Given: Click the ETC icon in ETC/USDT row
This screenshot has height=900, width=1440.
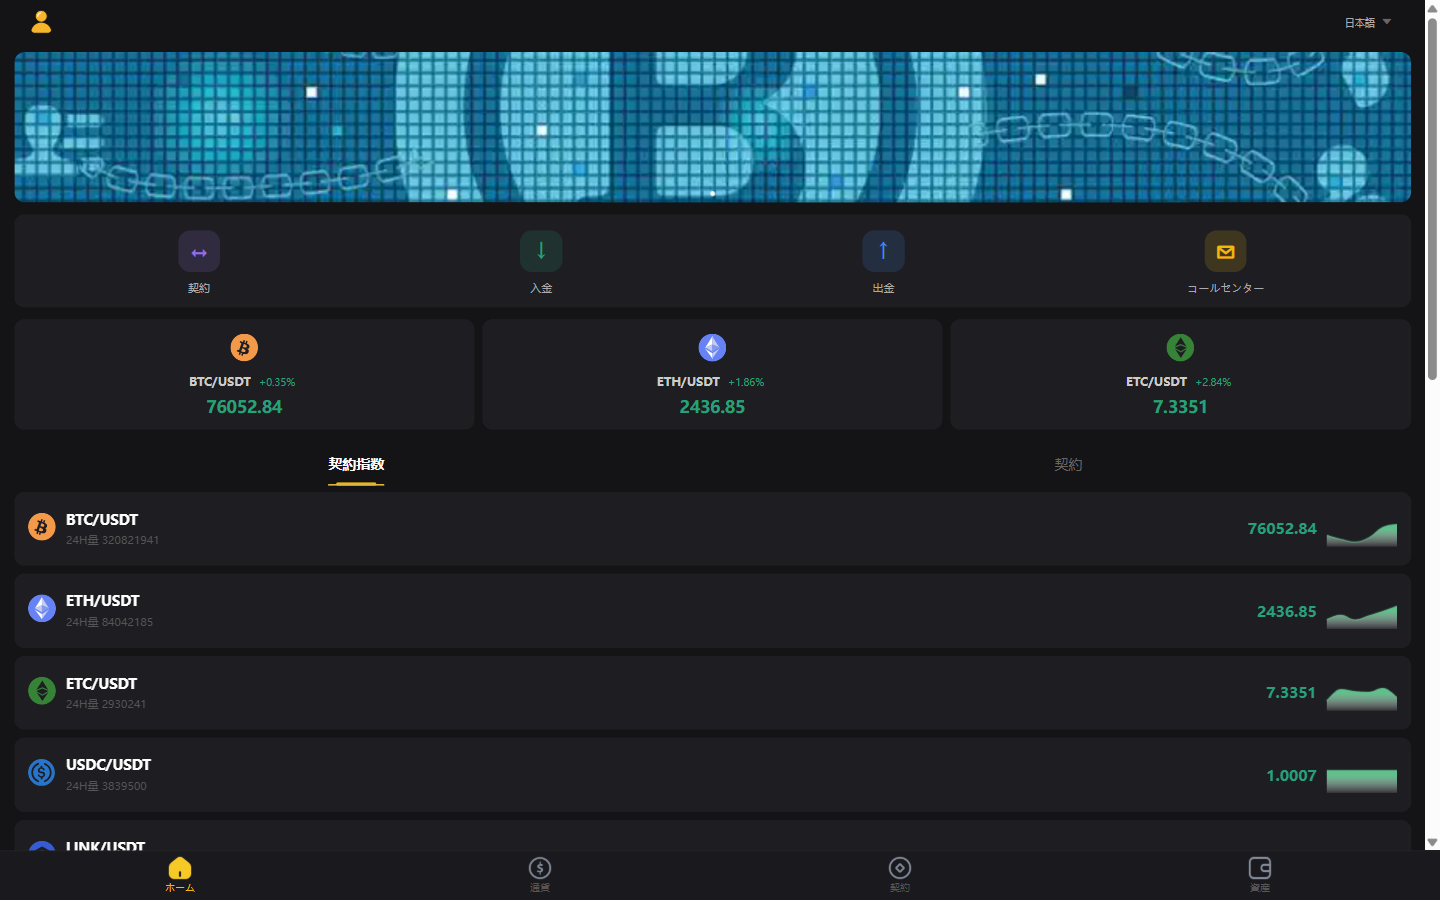Looking at the screenshot, I should coord(42,691).
